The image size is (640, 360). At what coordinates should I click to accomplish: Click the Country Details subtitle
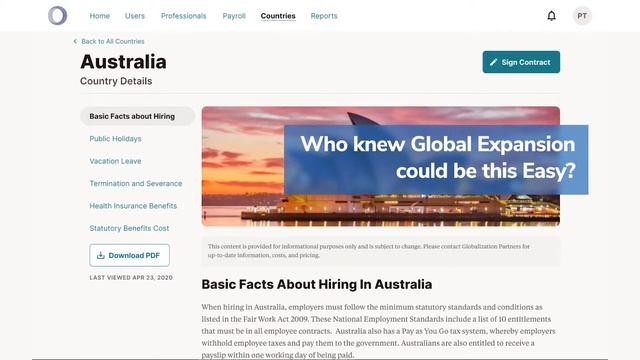(x=116, y=81)
